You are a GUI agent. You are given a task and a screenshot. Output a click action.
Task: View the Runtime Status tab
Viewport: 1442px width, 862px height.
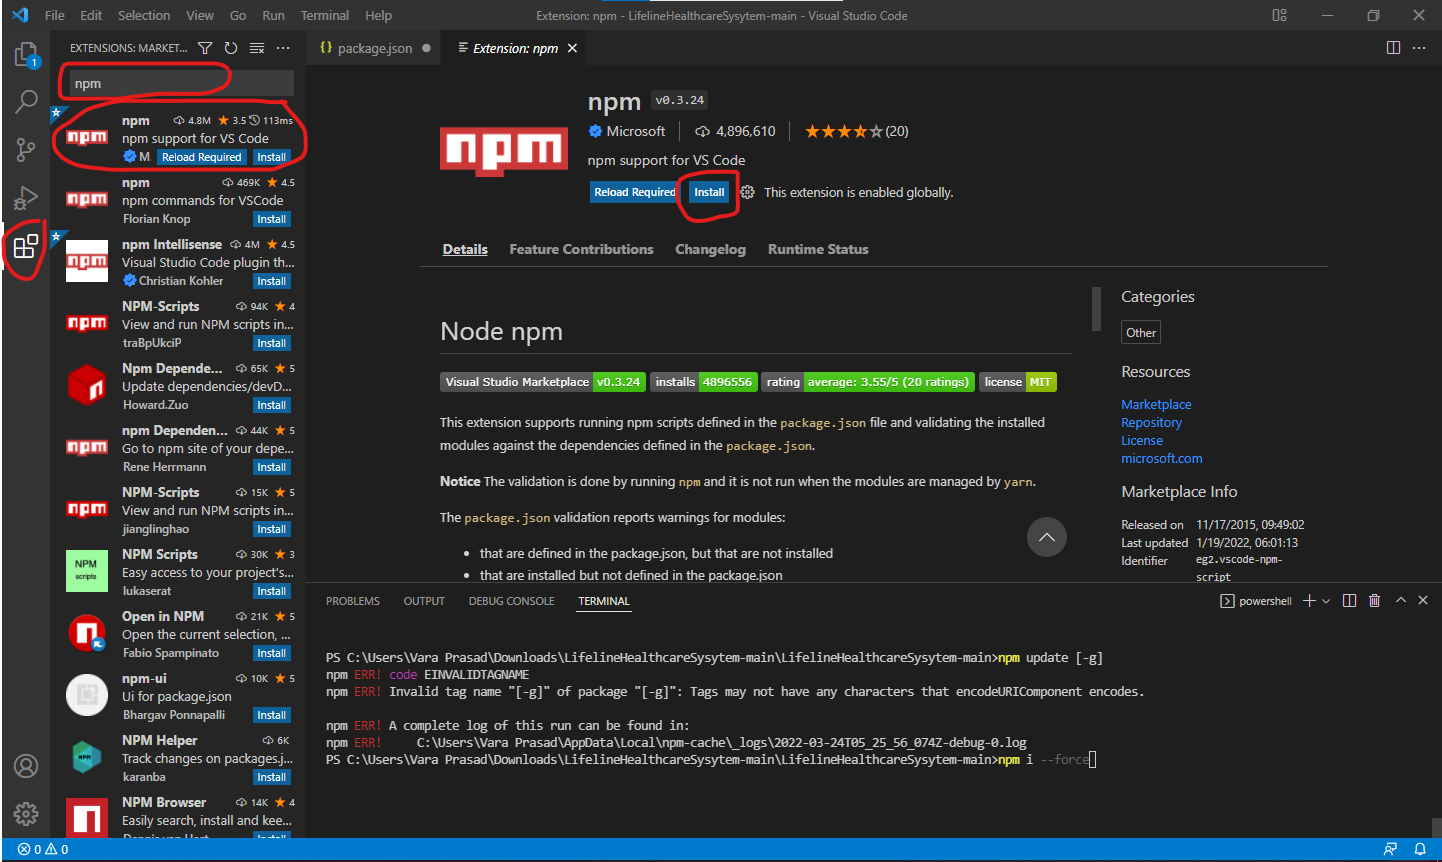818,249
